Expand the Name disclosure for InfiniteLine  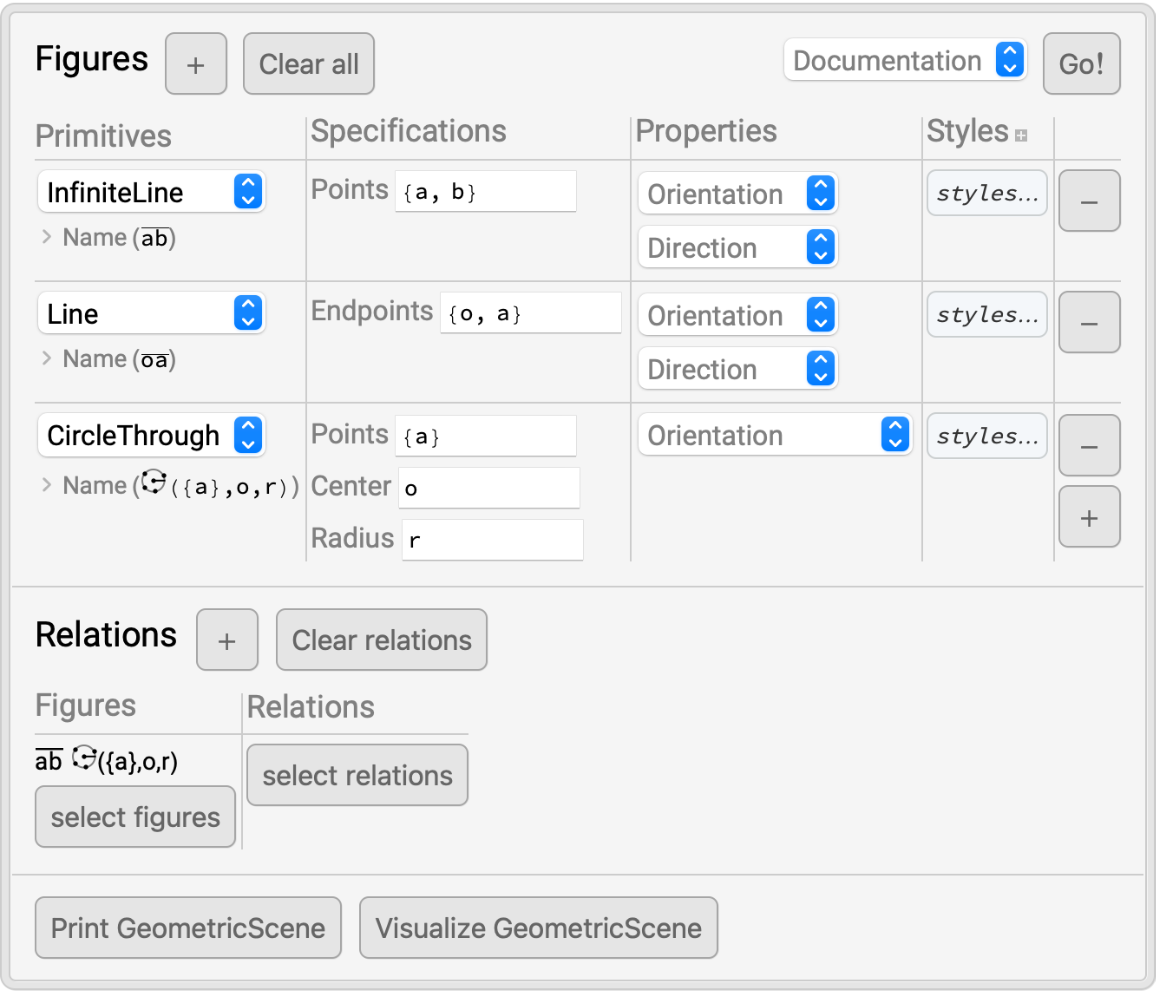[x=46, y=238]
